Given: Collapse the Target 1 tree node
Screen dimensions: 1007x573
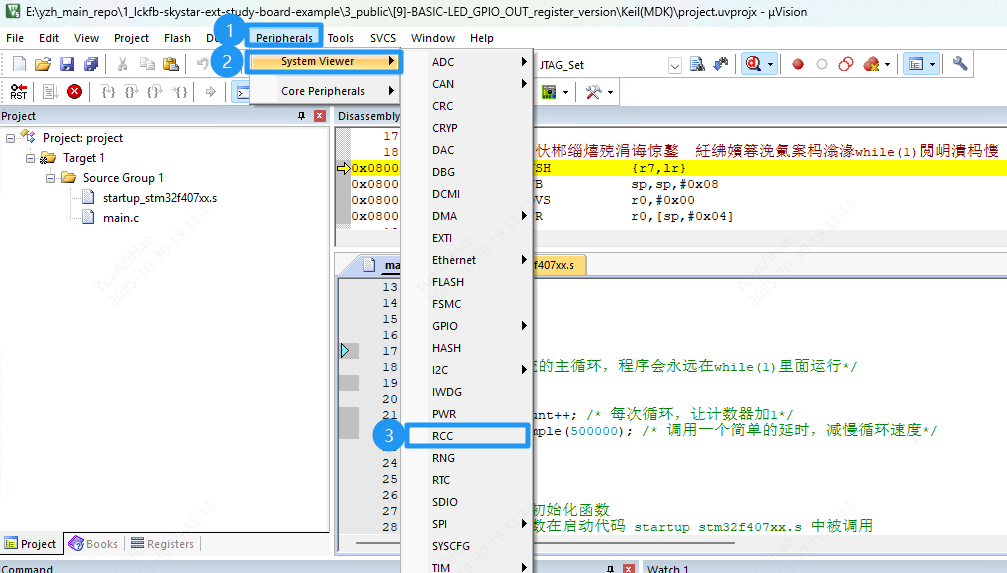Looking at the screenshot, I should click(x=31, y=158).
